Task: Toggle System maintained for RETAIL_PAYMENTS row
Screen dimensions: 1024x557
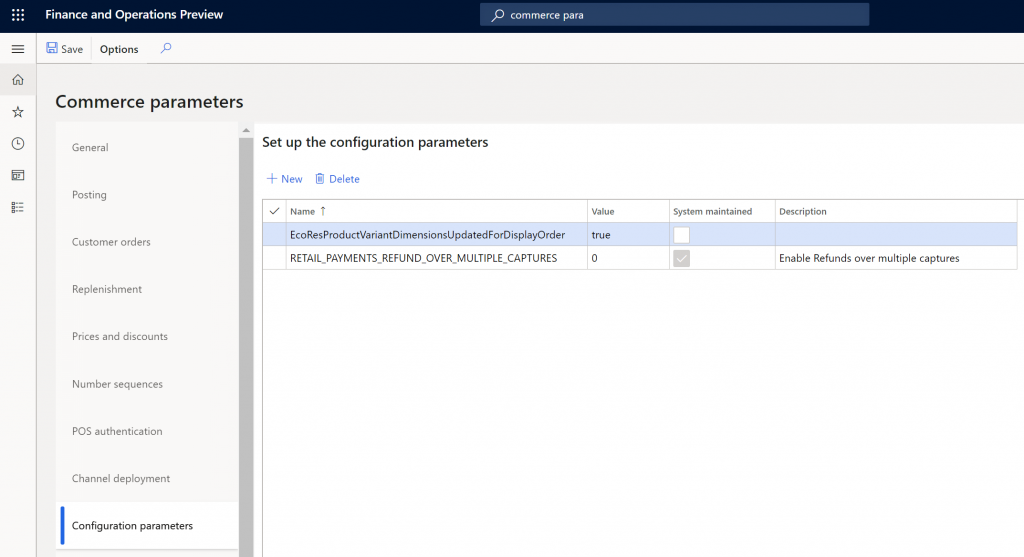Action: tap(681, 258)
